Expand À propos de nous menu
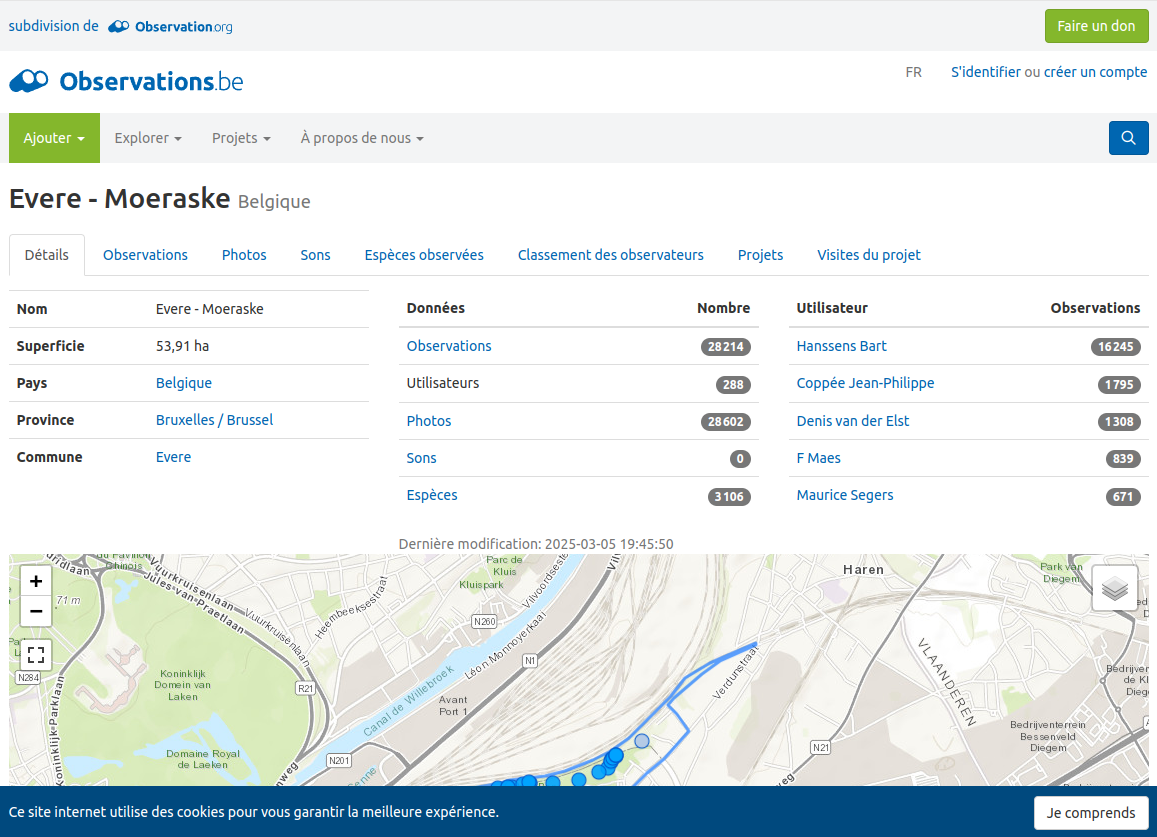Viewport: 1157px width, 837px height. (x=362, y=138)
